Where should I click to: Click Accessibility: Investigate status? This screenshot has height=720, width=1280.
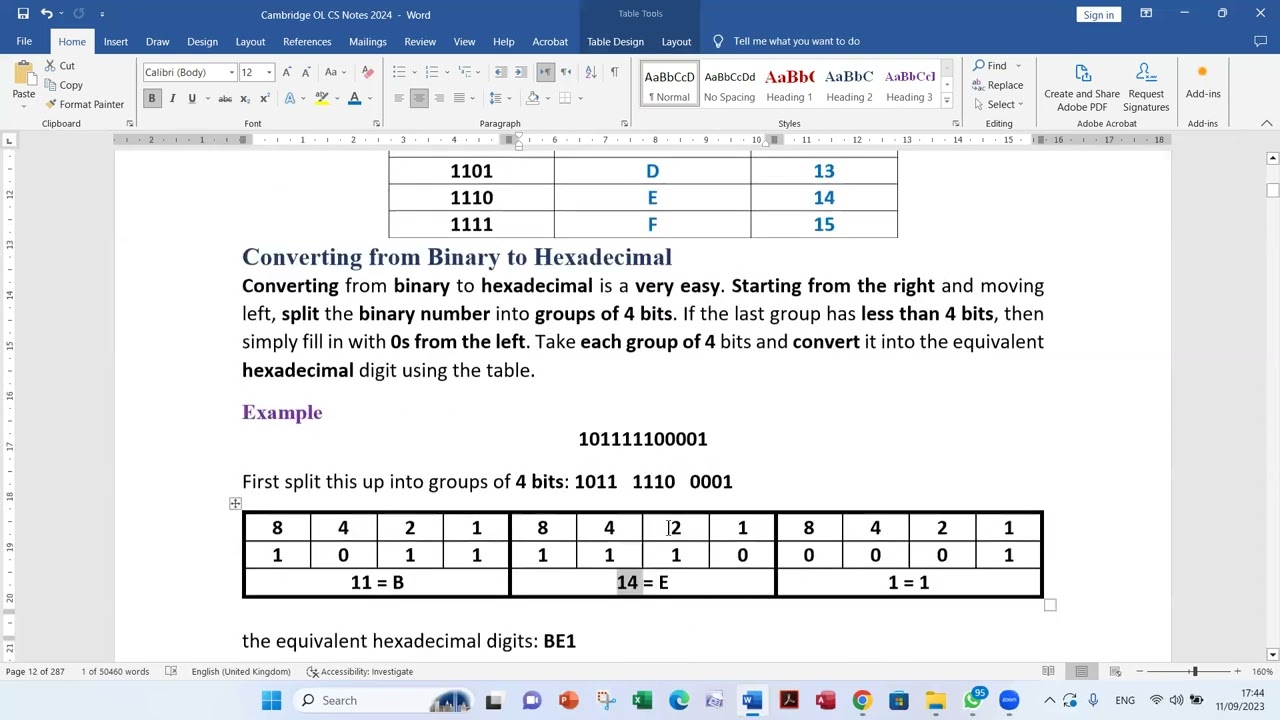pos(360,671)
